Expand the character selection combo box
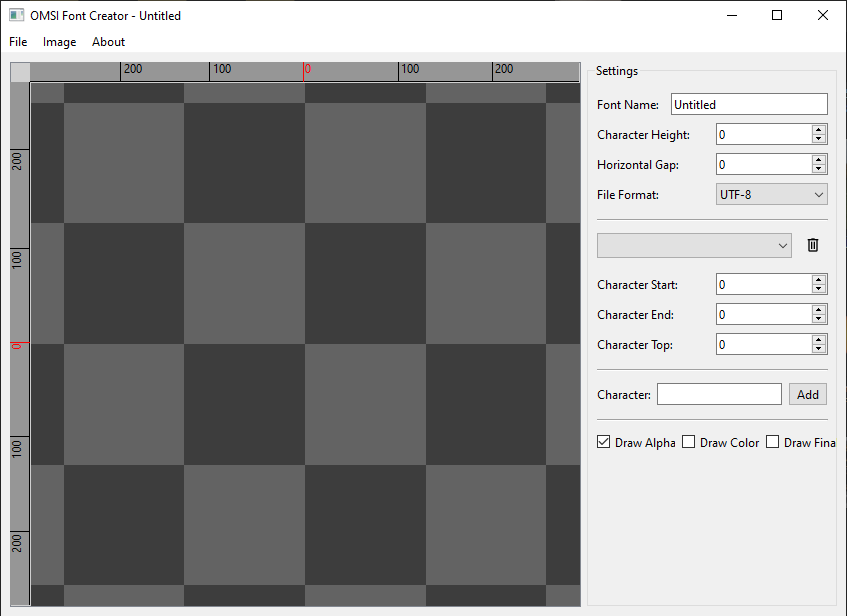Image resolution: width=847 pixels, height=616 pixels. click(x=694, y=245)
